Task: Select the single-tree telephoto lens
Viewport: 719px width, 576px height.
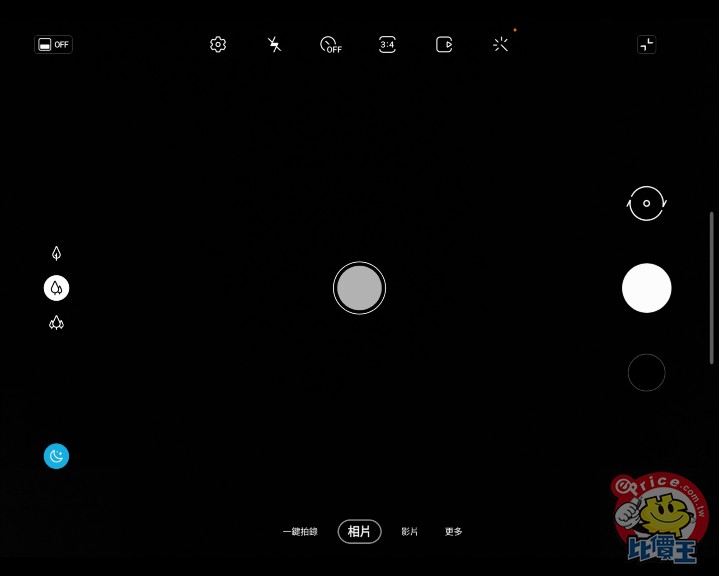Action: (x=56, y=253)
